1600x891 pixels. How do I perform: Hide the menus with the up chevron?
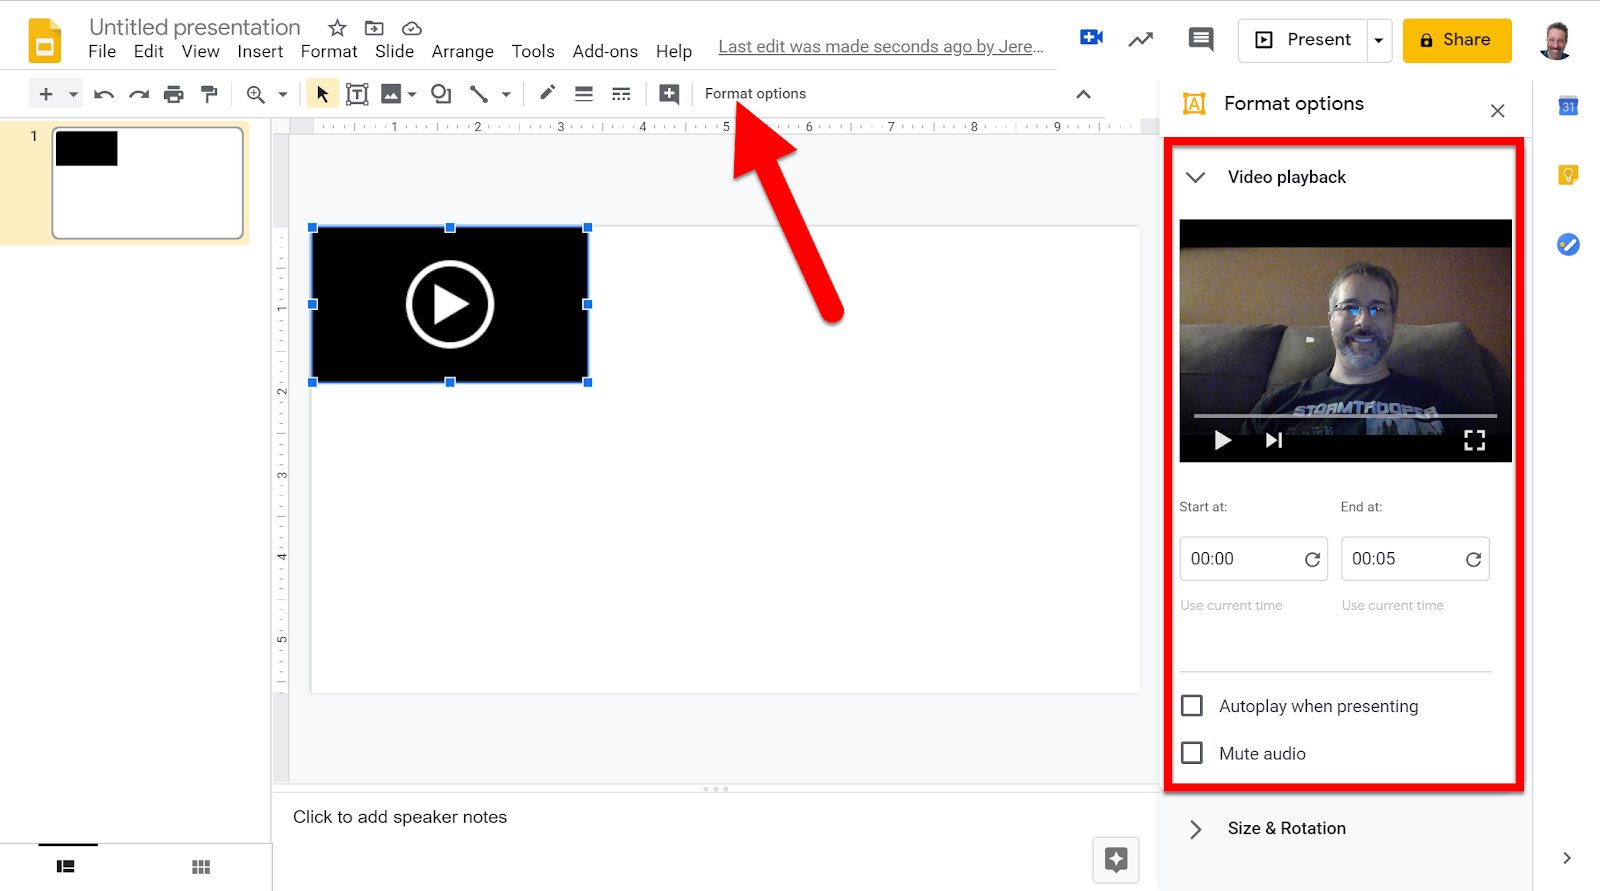[x=1083, y=94]
